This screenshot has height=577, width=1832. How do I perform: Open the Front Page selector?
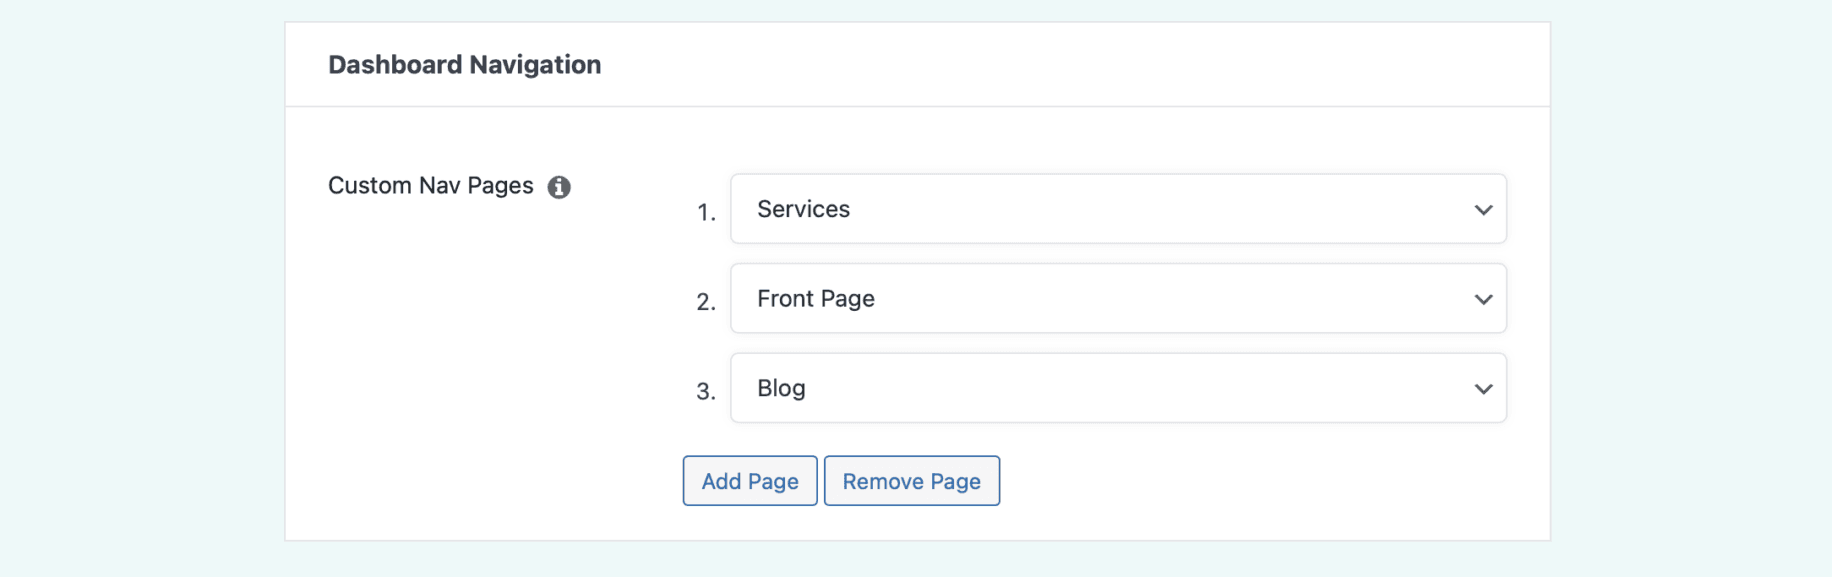point(1117,298)
